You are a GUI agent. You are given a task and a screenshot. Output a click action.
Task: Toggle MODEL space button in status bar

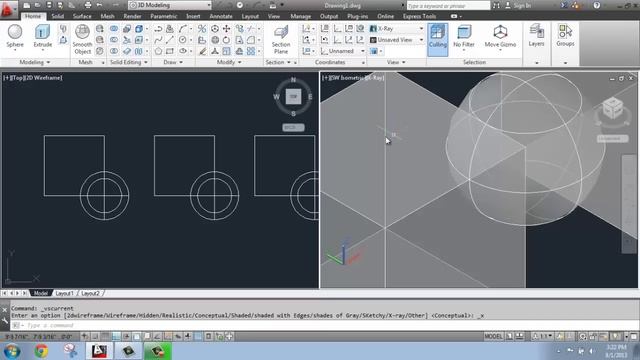click(493, 336)
